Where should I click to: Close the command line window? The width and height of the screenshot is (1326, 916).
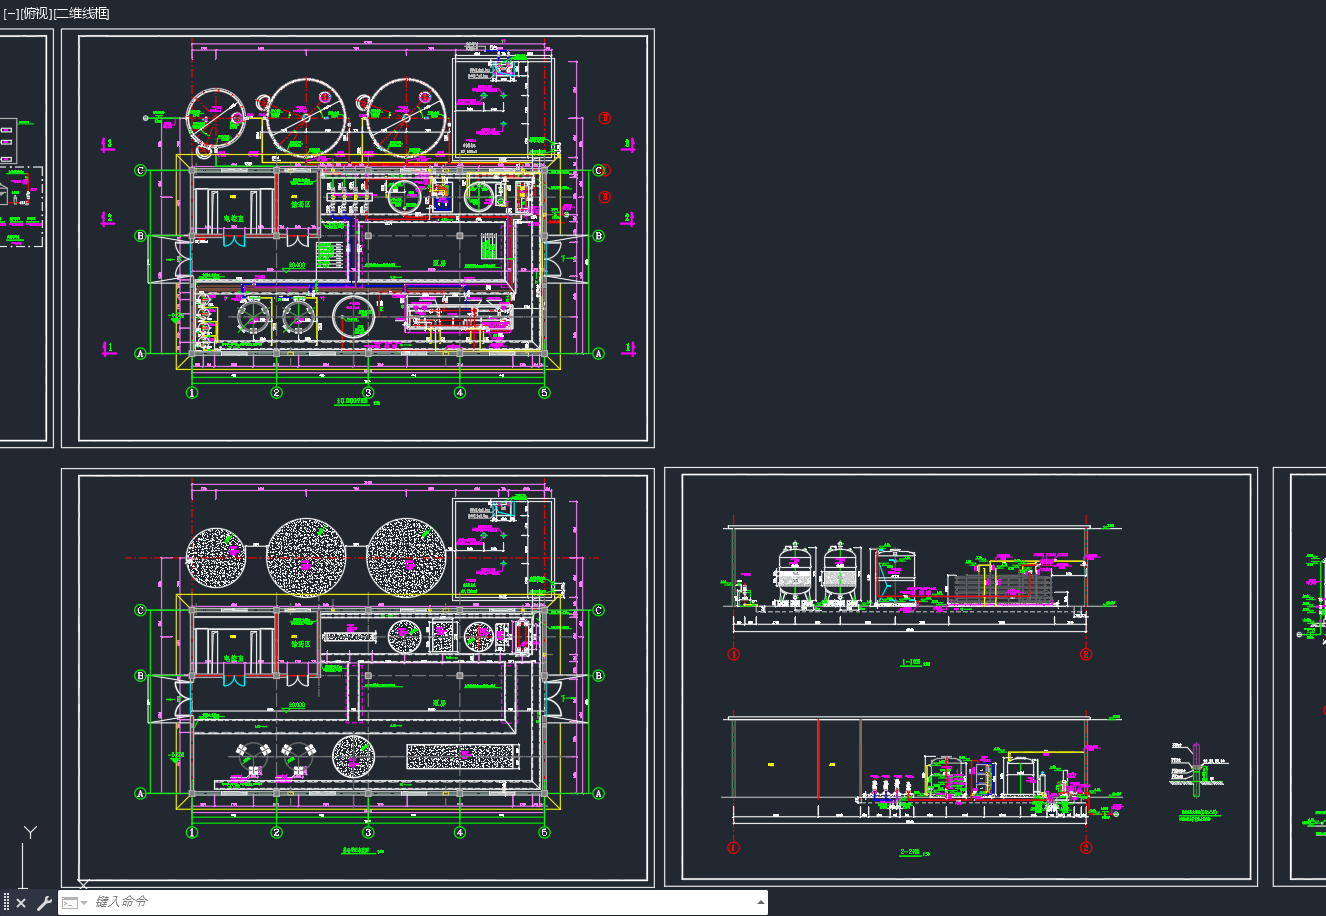(21, 903)
